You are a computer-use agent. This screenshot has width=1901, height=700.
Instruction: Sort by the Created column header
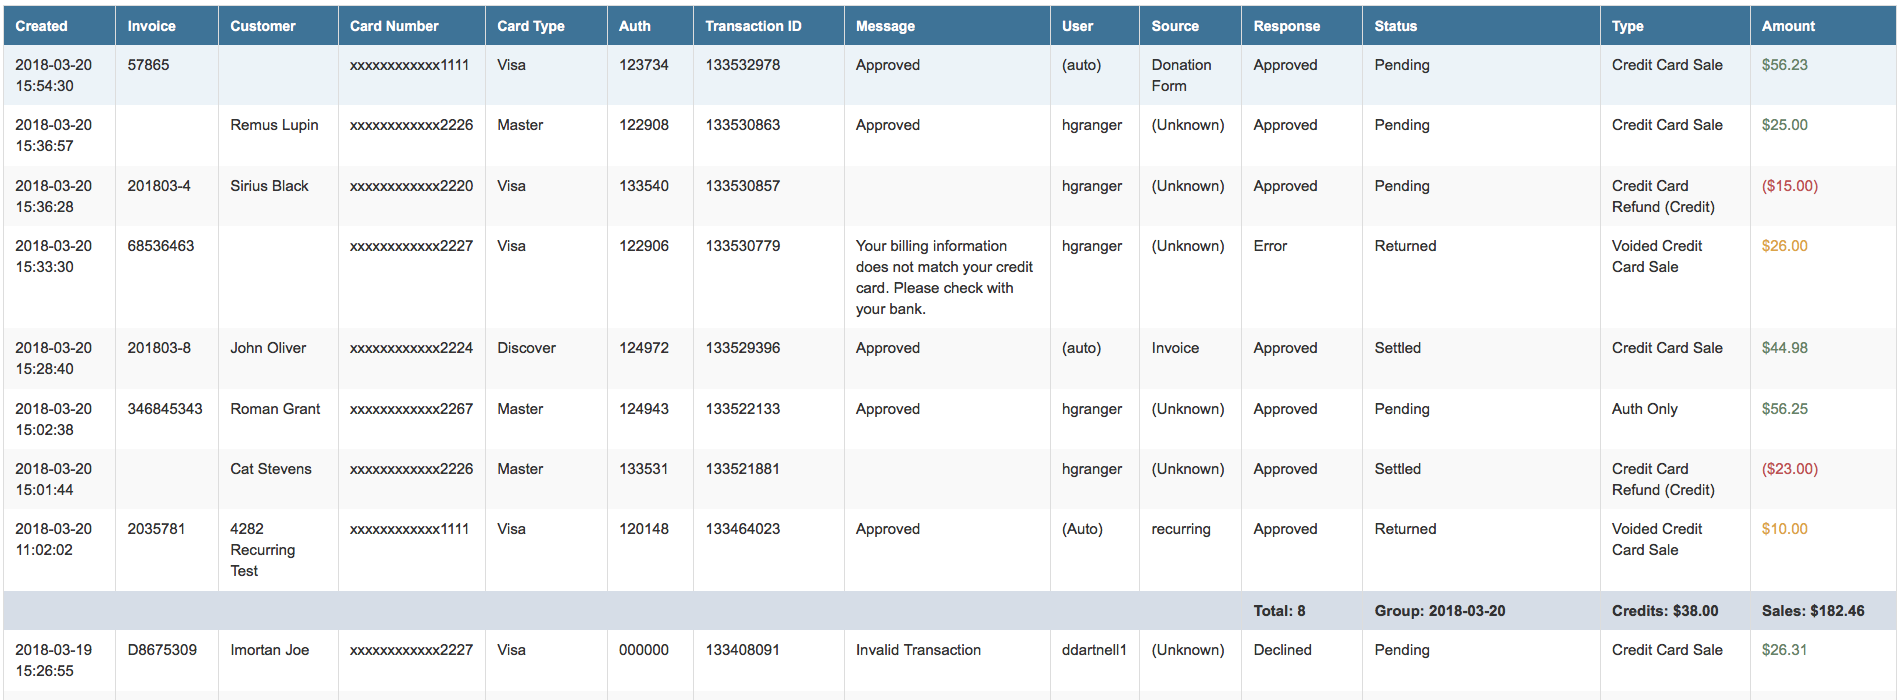pyautogui.click(x=41, y=26)
